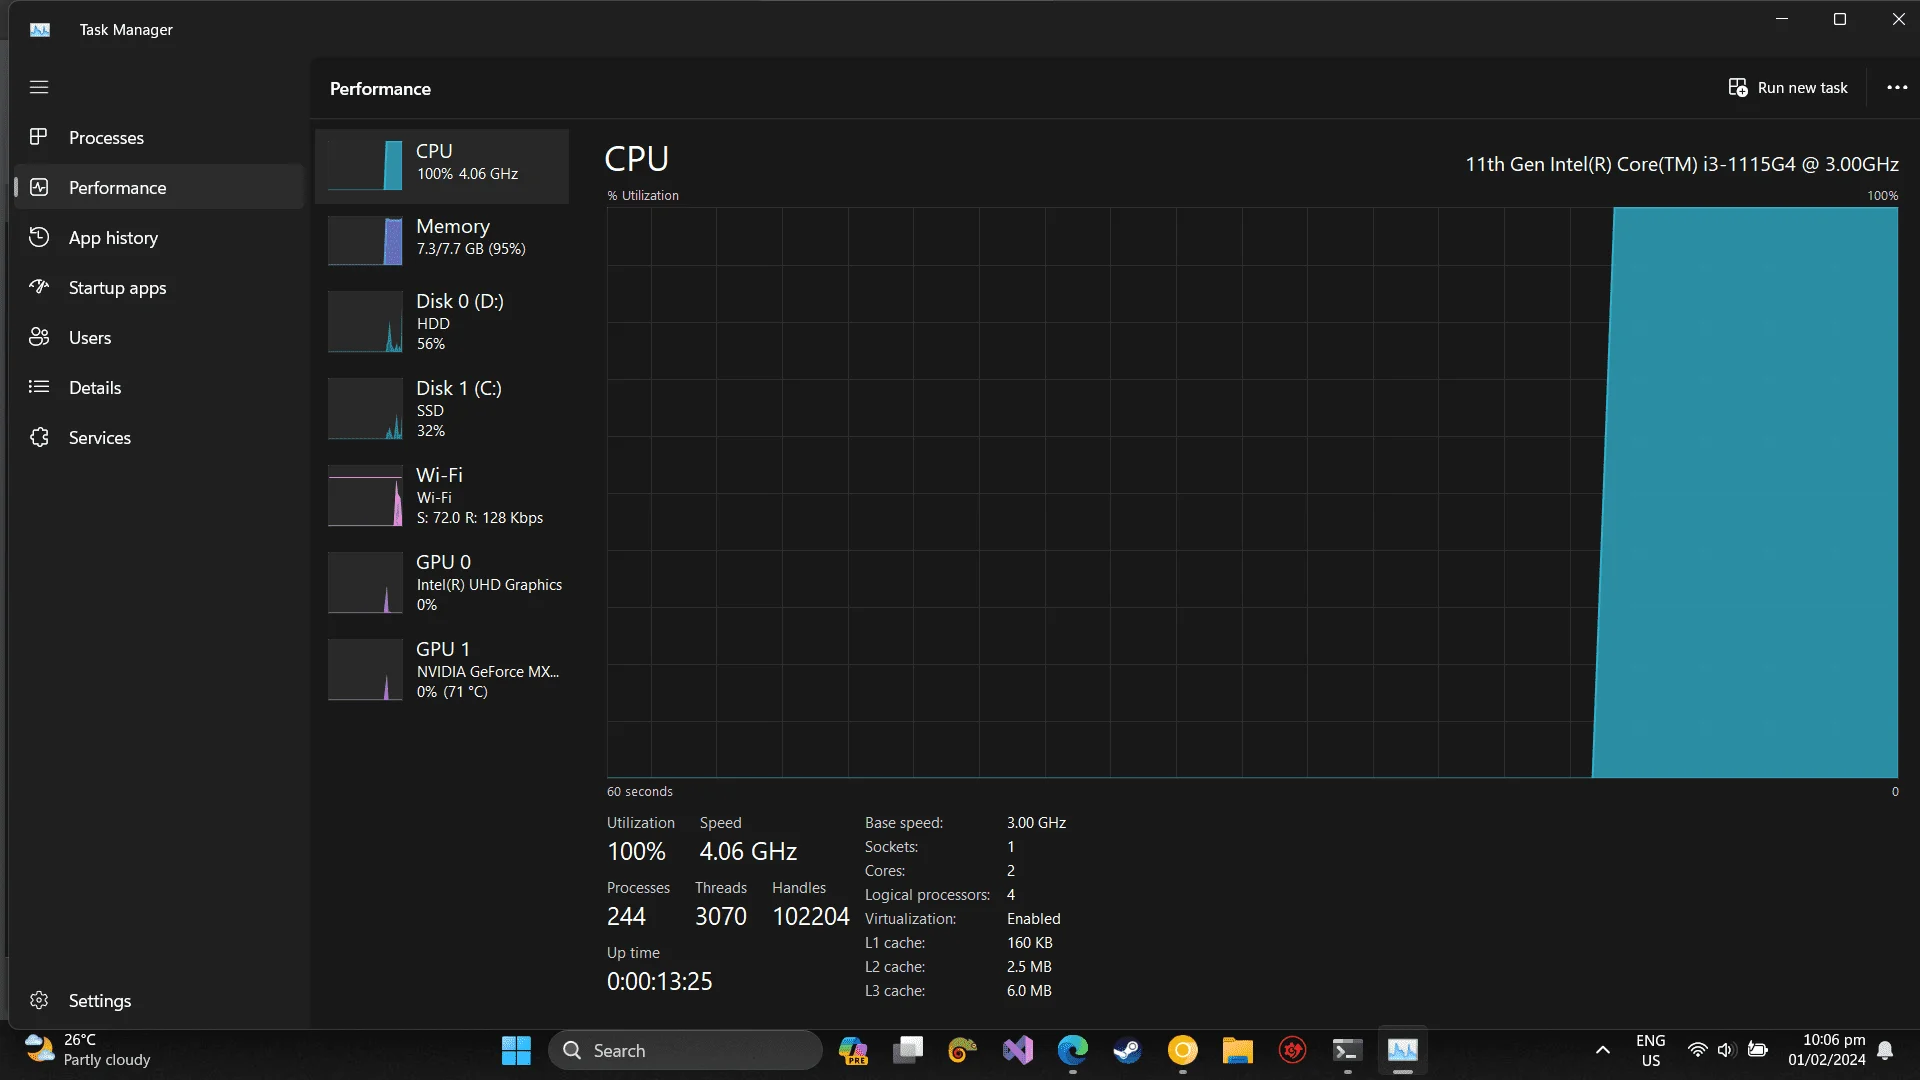Select GPU 1 NVIDIA GeForce
This screenshot has width=1920, height=1080.
click(x=442, y=670)
